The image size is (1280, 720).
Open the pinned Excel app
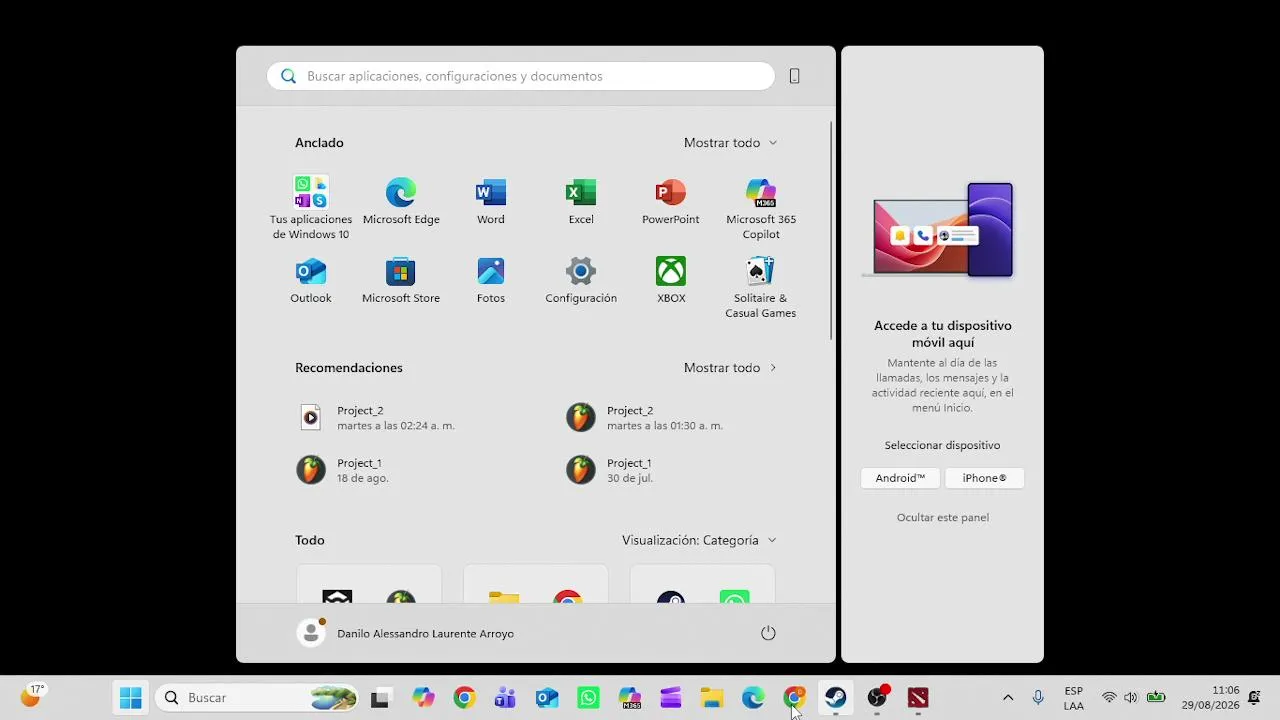(x=581, y=201)
